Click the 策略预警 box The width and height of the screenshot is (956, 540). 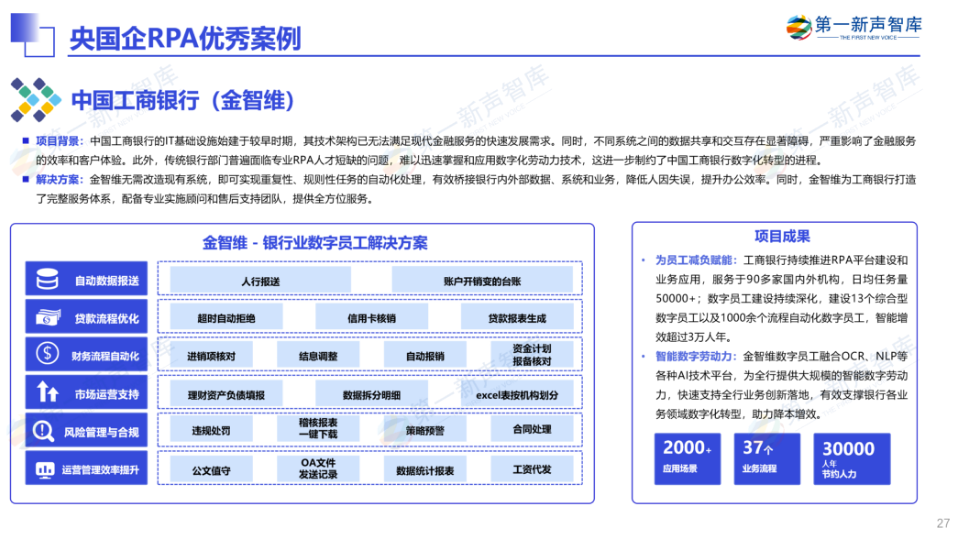(x=425, y=430)
